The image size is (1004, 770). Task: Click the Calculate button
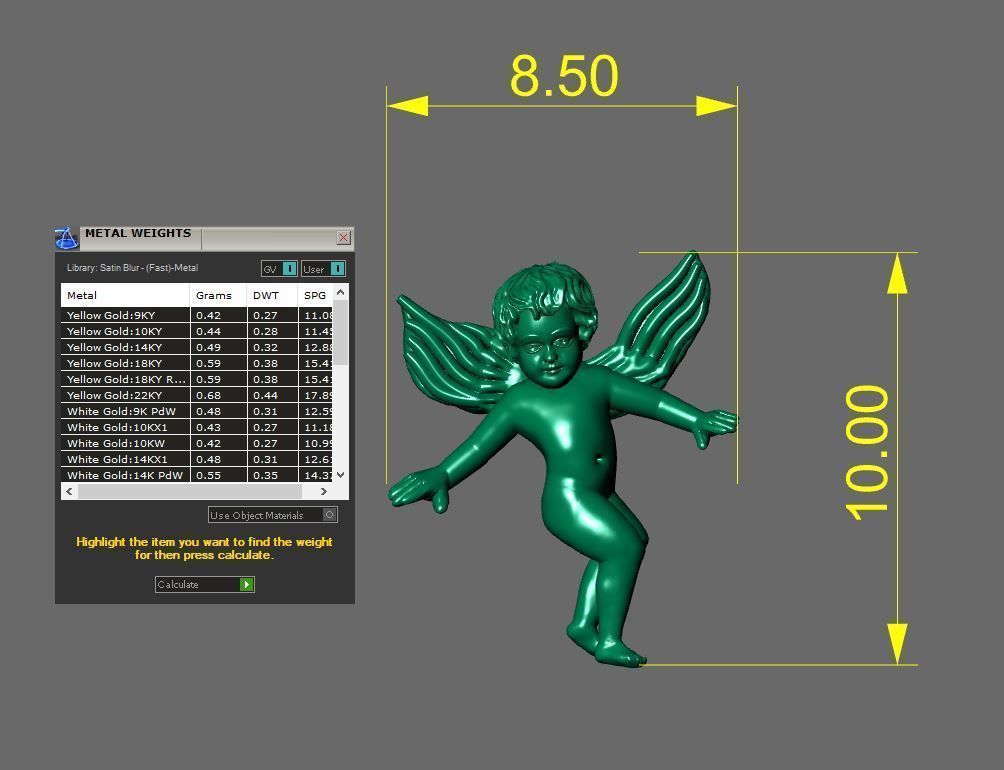point(205,584)
